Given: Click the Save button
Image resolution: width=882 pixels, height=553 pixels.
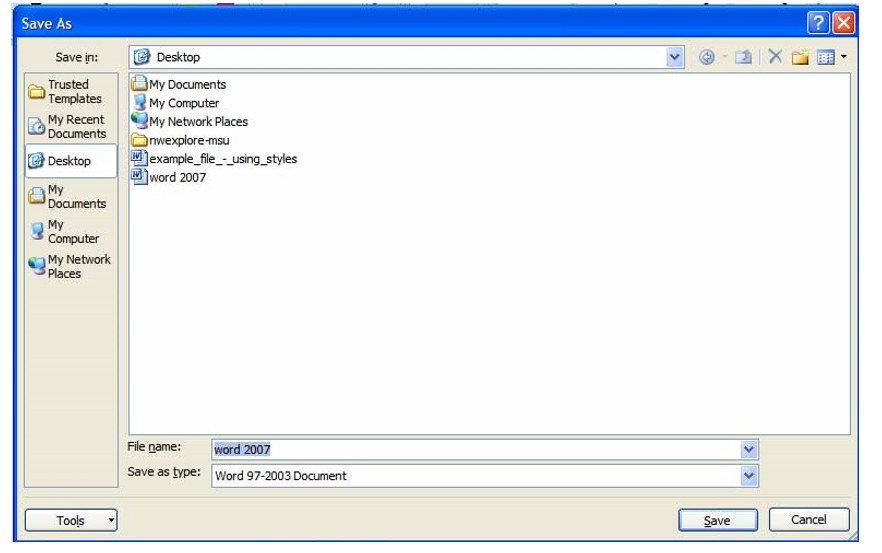Looking at the screenshot, I should [x=717, y=520].
